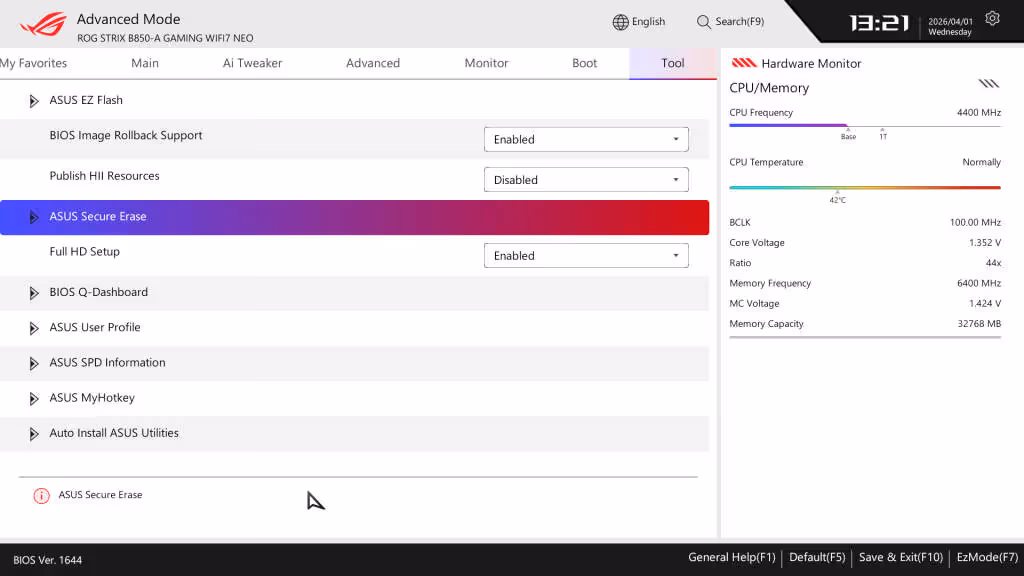
Task: Click the Hardware Monitor stripe logo
Action: coord(744,63)
